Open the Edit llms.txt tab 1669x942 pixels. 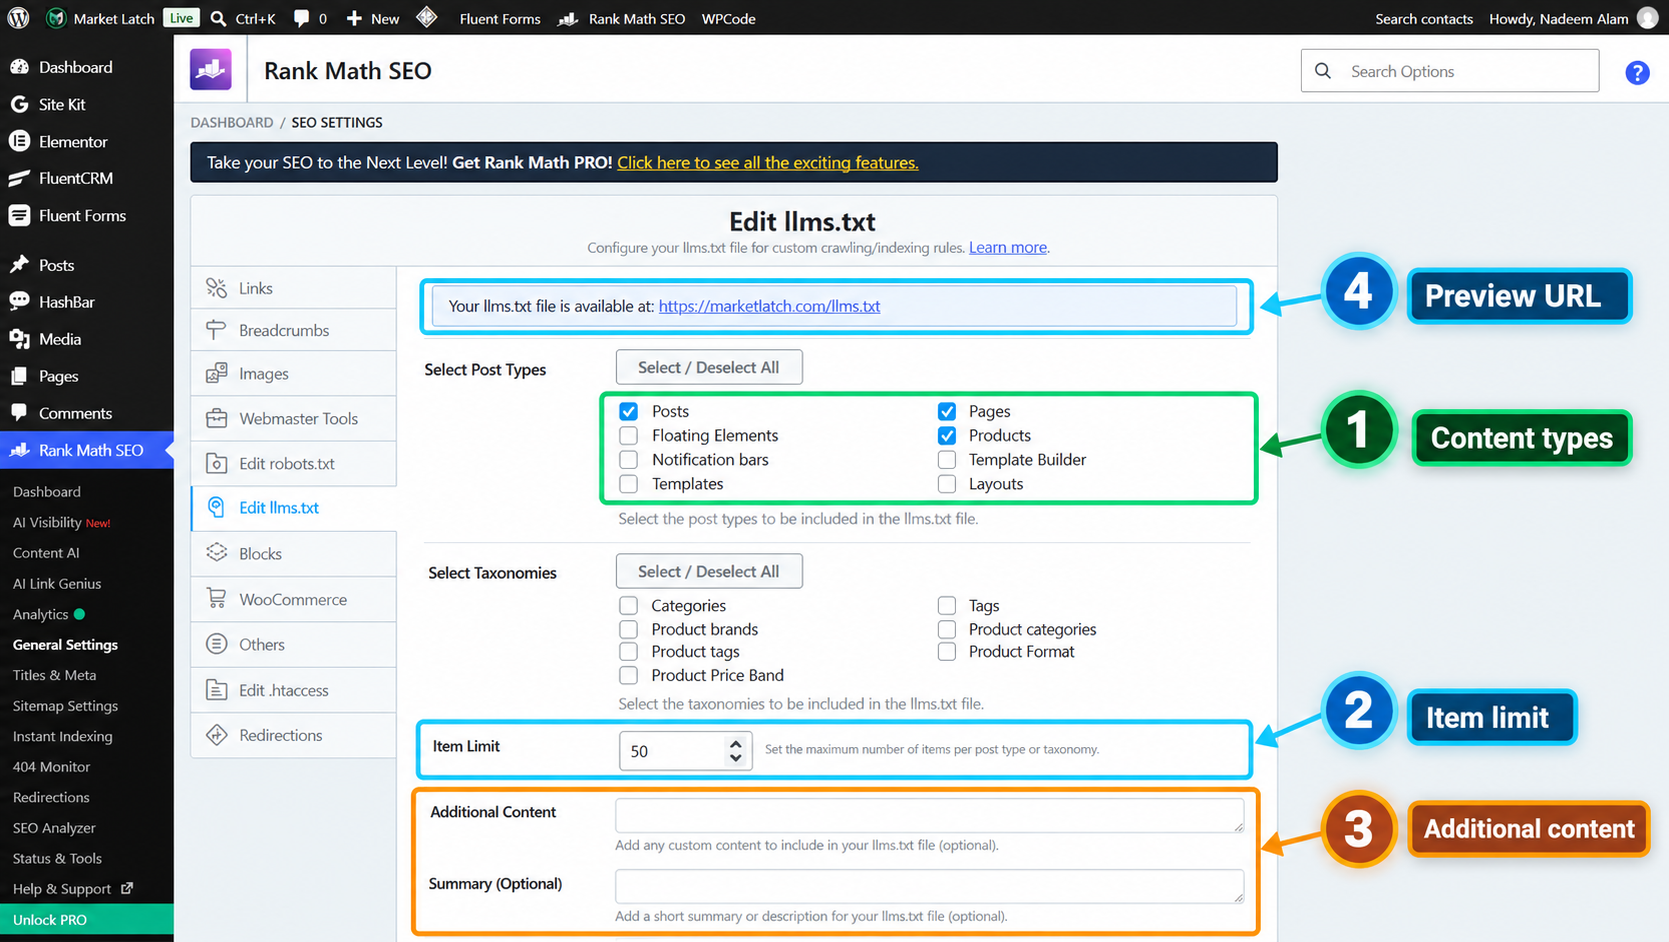(x=294, y=508)
